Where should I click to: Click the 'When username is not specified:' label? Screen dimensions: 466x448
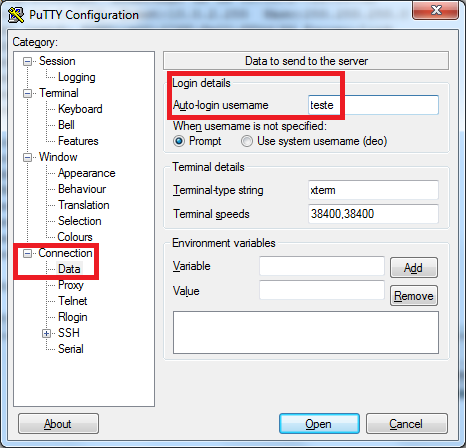pos(250,126)
